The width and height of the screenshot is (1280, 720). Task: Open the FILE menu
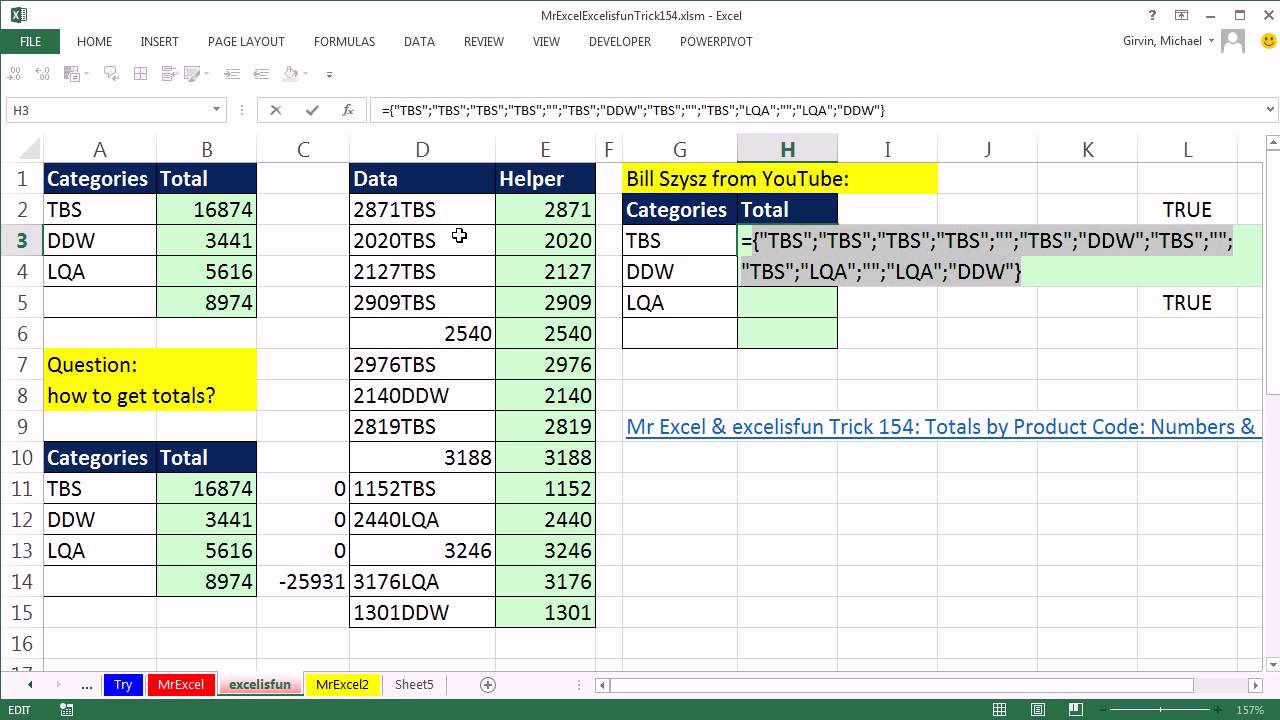pyautogui.click(x=30, y=42)
